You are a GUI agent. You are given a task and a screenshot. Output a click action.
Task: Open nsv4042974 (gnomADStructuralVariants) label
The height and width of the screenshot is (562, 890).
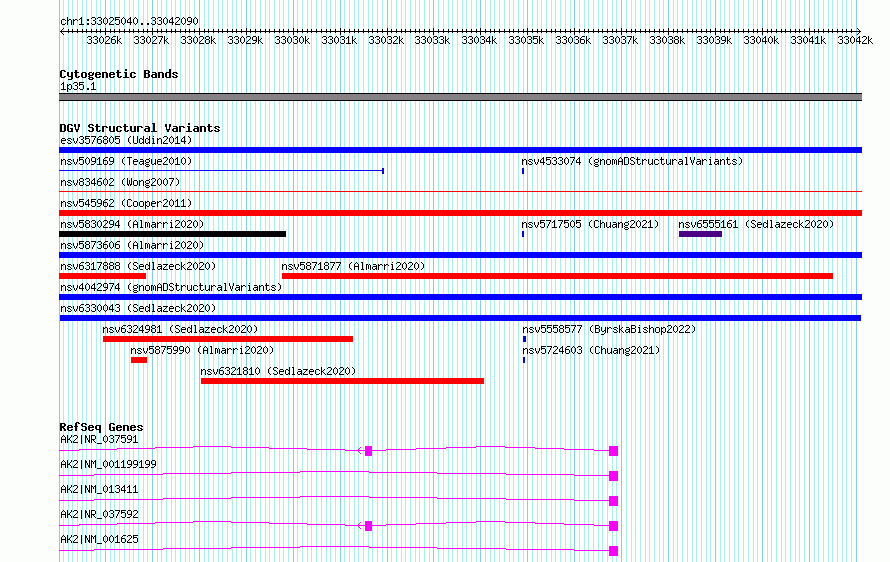click(x=171, y=287)
